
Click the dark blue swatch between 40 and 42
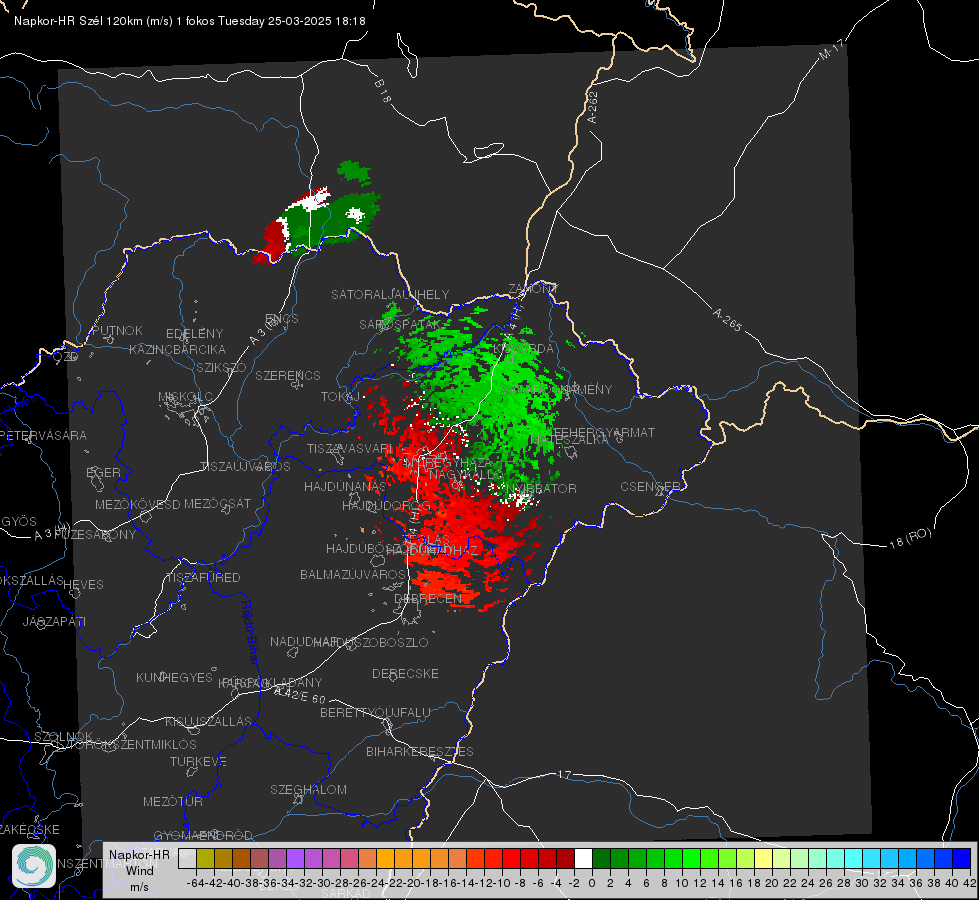click(x=962, y=859)
